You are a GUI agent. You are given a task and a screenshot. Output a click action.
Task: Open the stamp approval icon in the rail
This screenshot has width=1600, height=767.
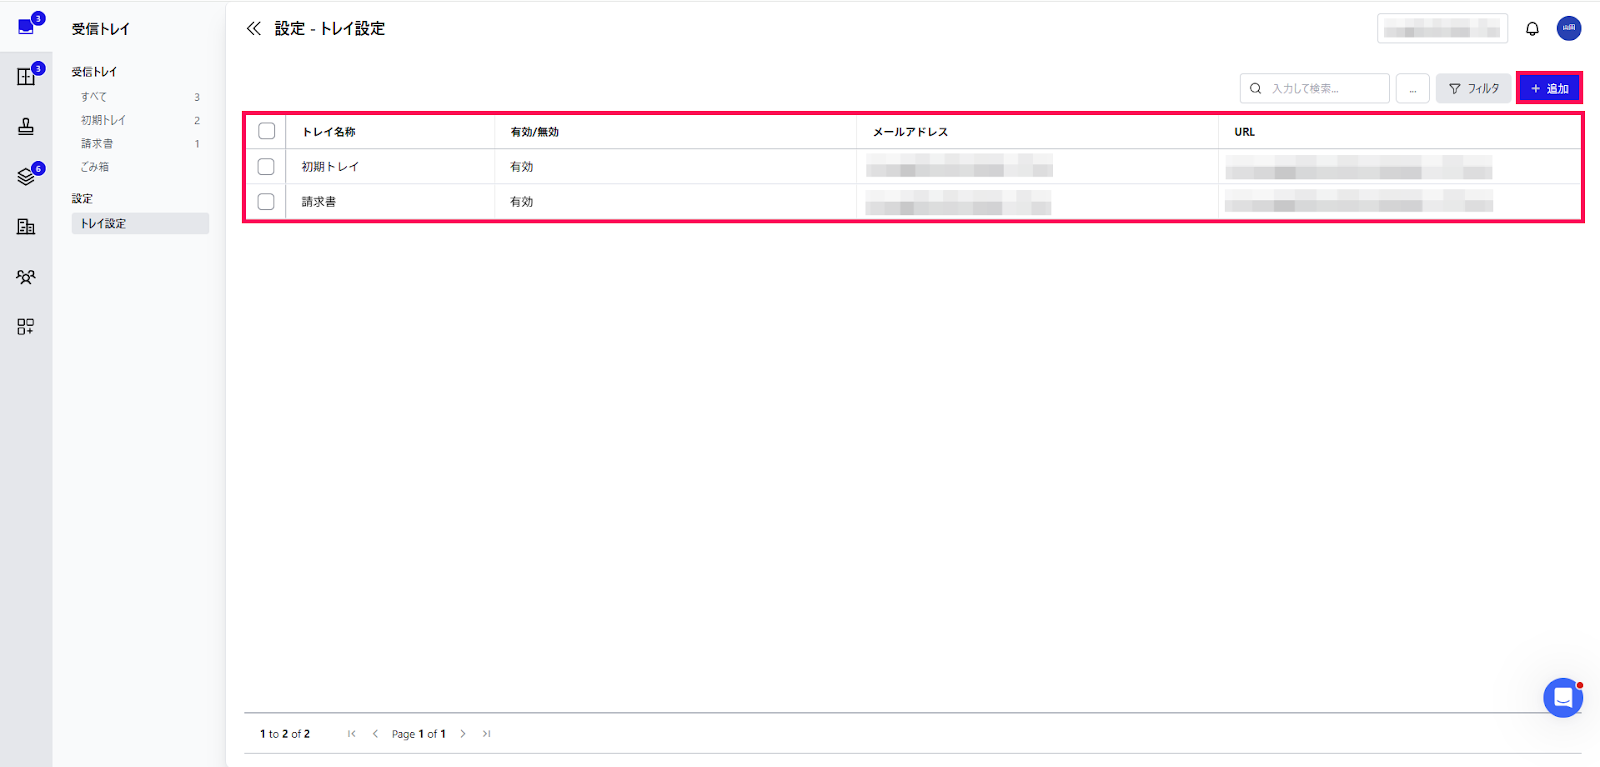click(26, 127)
